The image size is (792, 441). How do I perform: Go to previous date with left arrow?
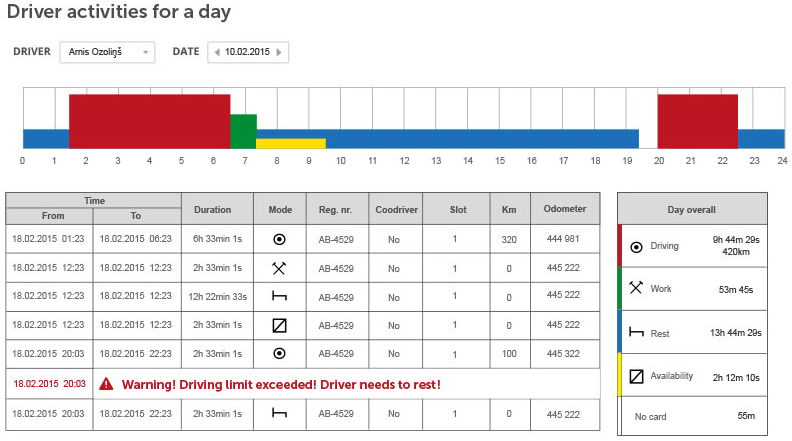click(x=217, y=52)
